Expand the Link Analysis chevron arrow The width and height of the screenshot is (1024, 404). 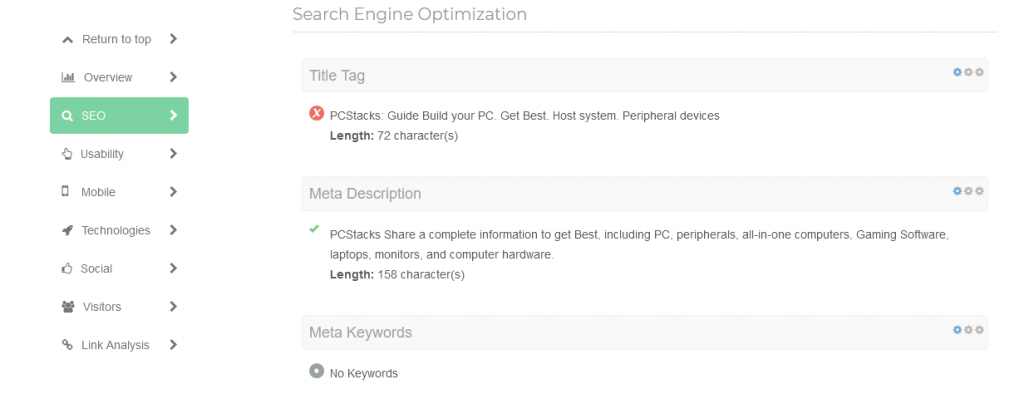pos(173,345)
